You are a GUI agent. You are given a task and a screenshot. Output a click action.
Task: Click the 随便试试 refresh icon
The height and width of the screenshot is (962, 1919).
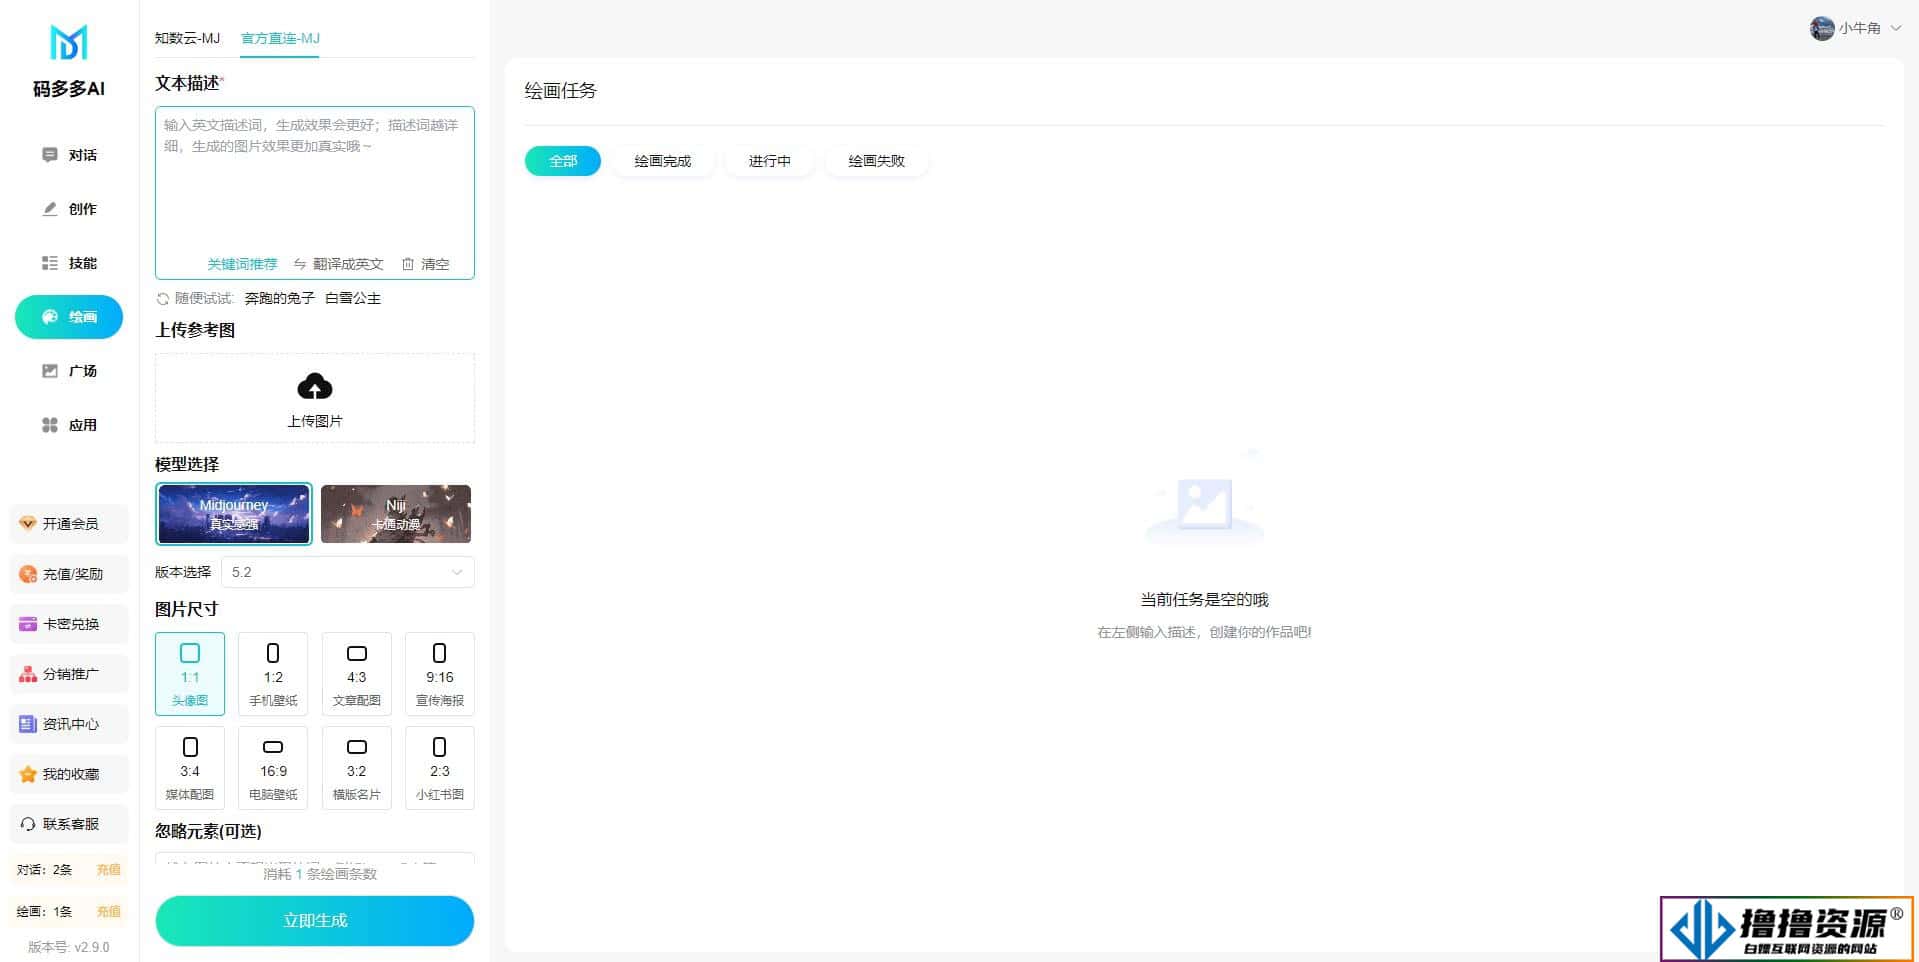[x=163, y=299]
